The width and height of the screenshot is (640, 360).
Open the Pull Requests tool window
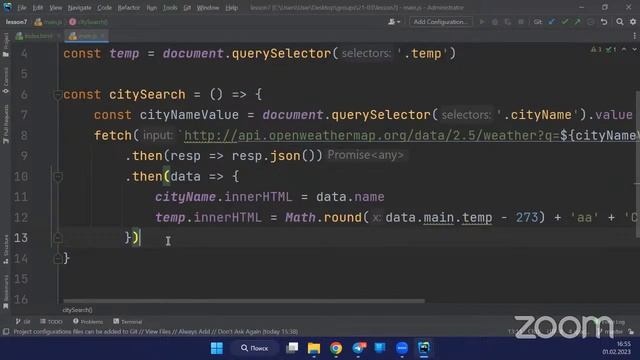(x=5, y=124)
